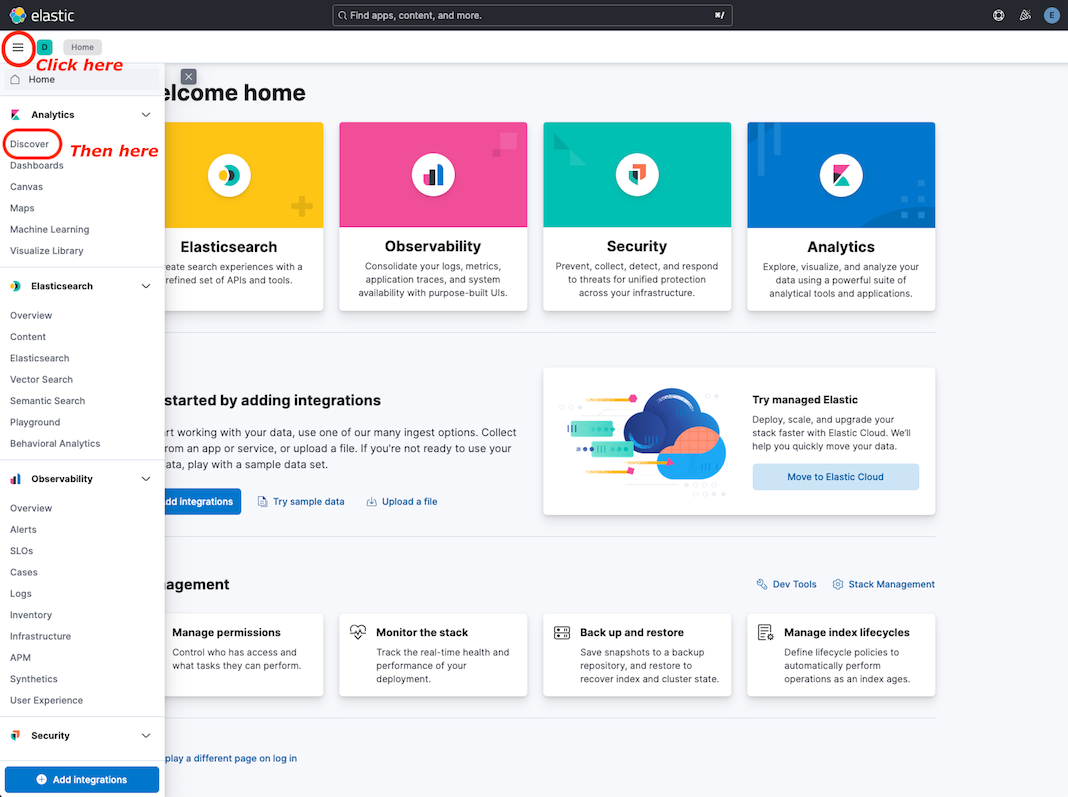Collapse the Analytics section in sidebar

[x=146, y=114]
